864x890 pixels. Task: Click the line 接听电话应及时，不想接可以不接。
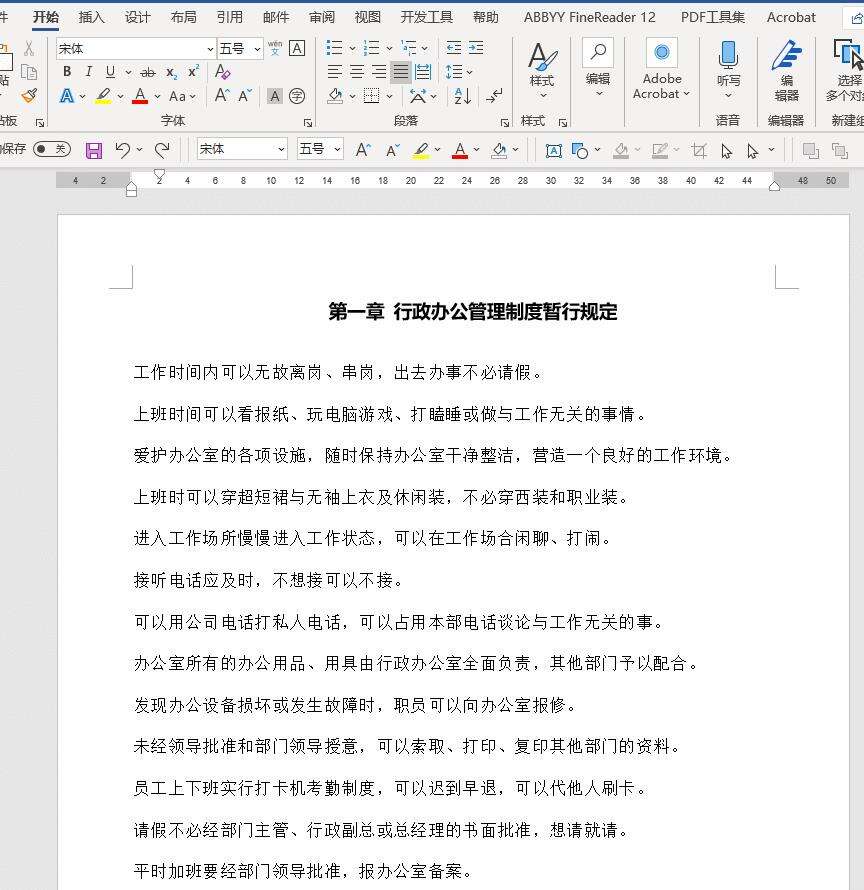point(269,580)
